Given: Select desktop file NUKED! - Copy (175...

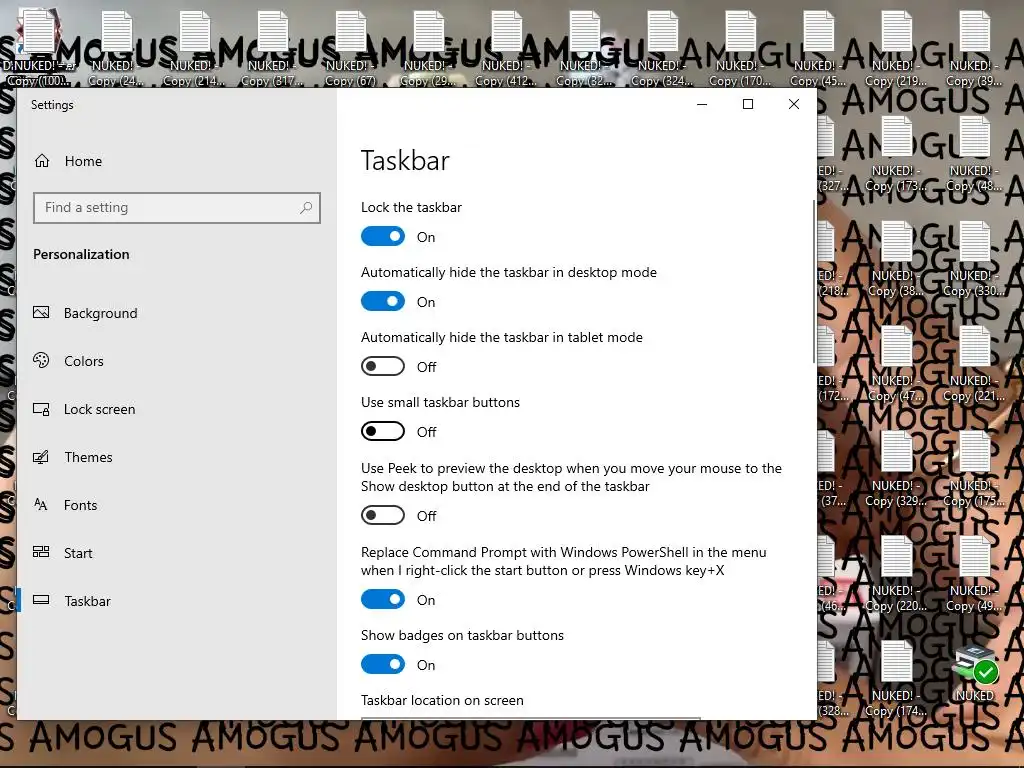Looking at the screenshot, I should [x=975, y=470].
